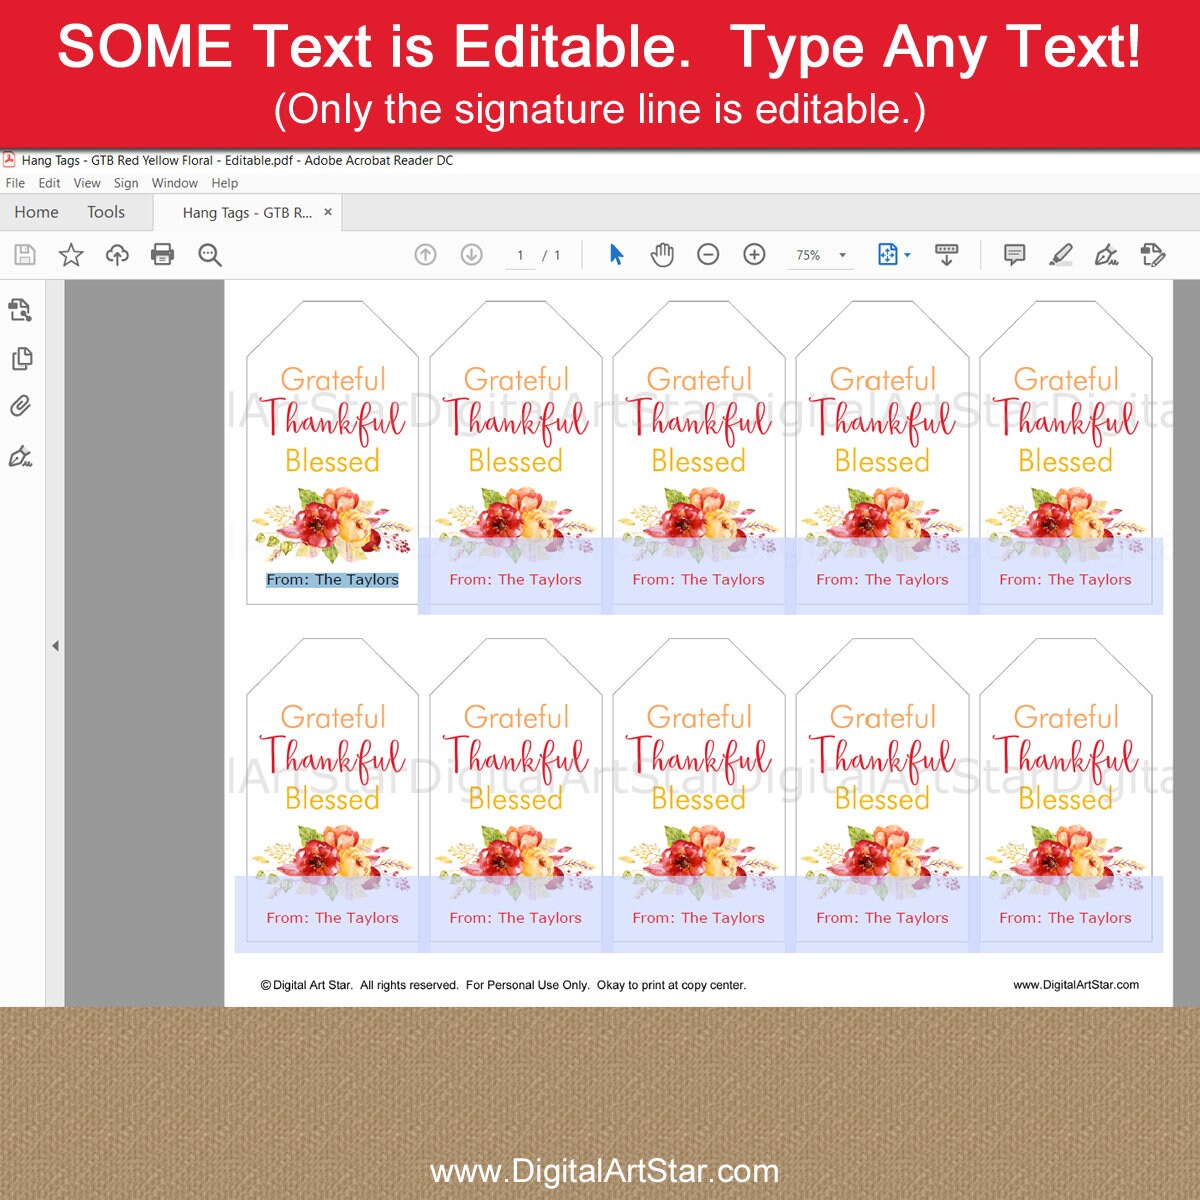Zoom out of the page
The width and height of the screenshot is (1200, 1200).
click(709, 254)
